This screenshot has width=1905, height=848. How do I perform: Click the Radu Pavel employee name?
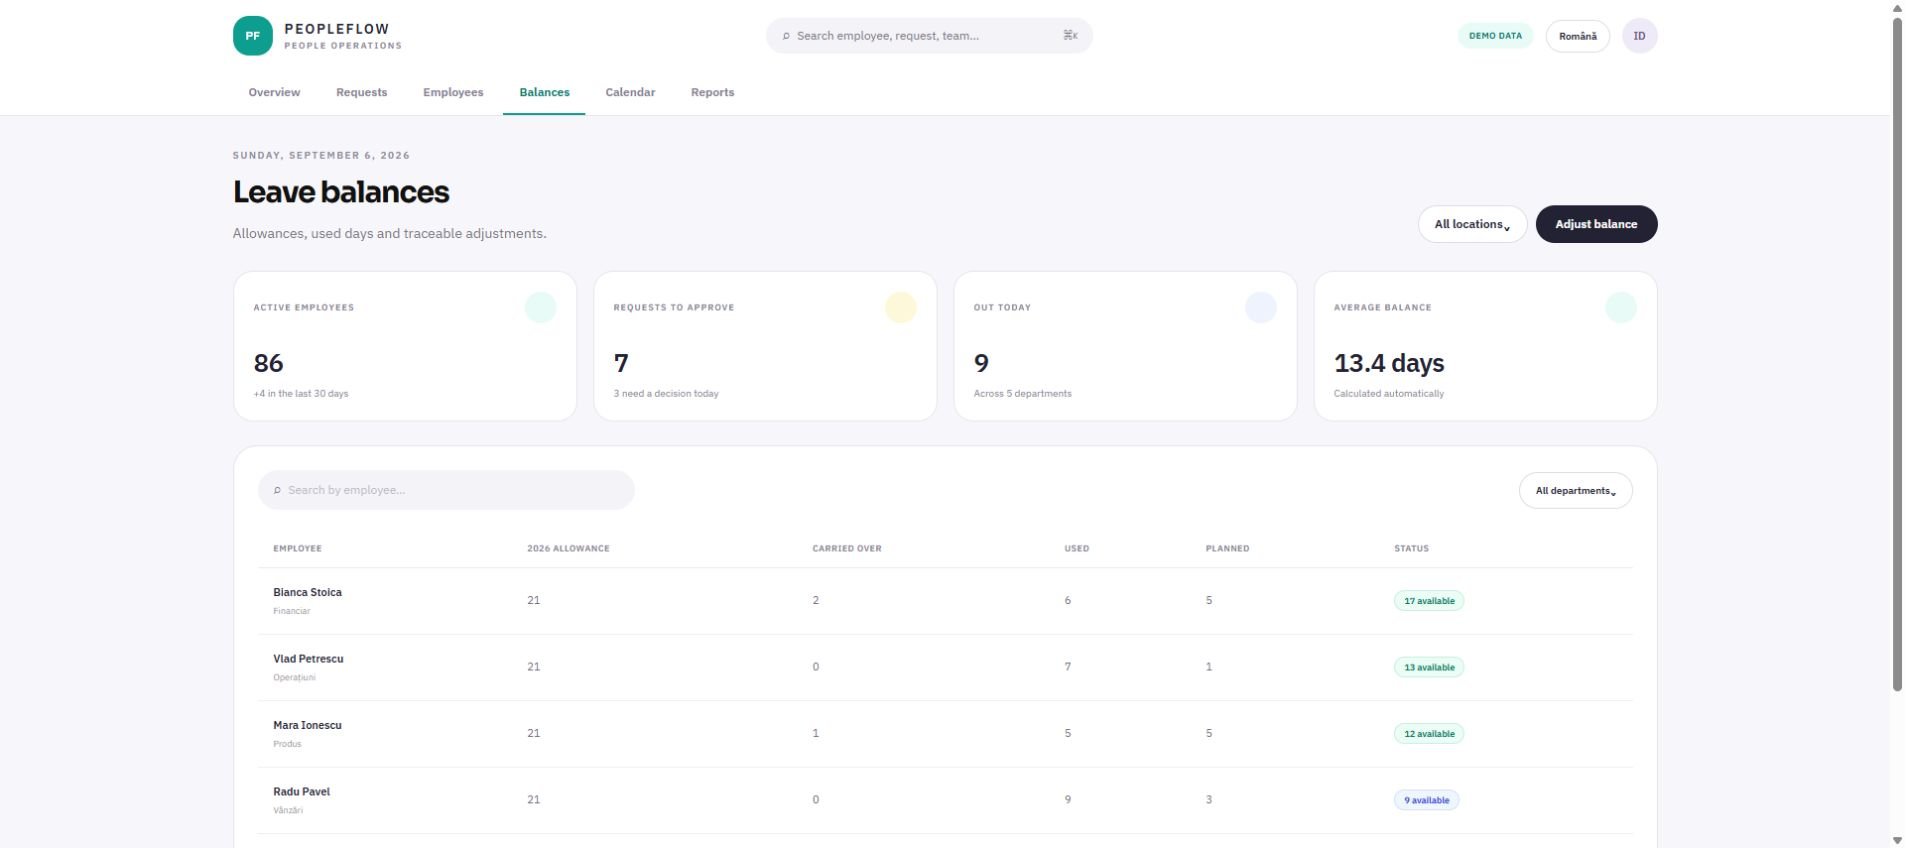pyautogui.click(x=301, y=792)
